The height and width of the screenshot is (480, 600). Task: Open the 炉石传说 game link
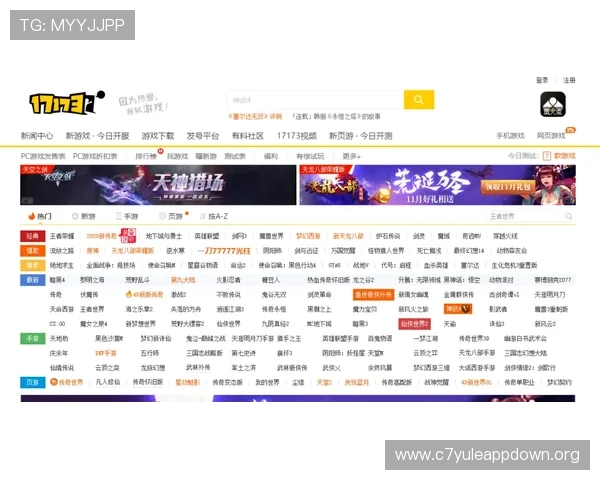click(388, 236)
